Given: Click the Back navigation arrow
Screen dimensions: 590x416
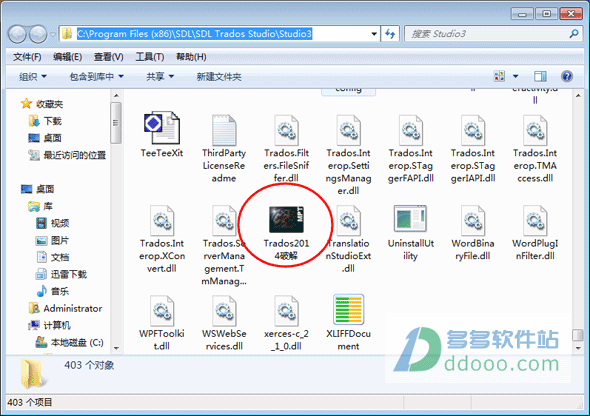Looking at the screenshot, I should click(17, 34).
